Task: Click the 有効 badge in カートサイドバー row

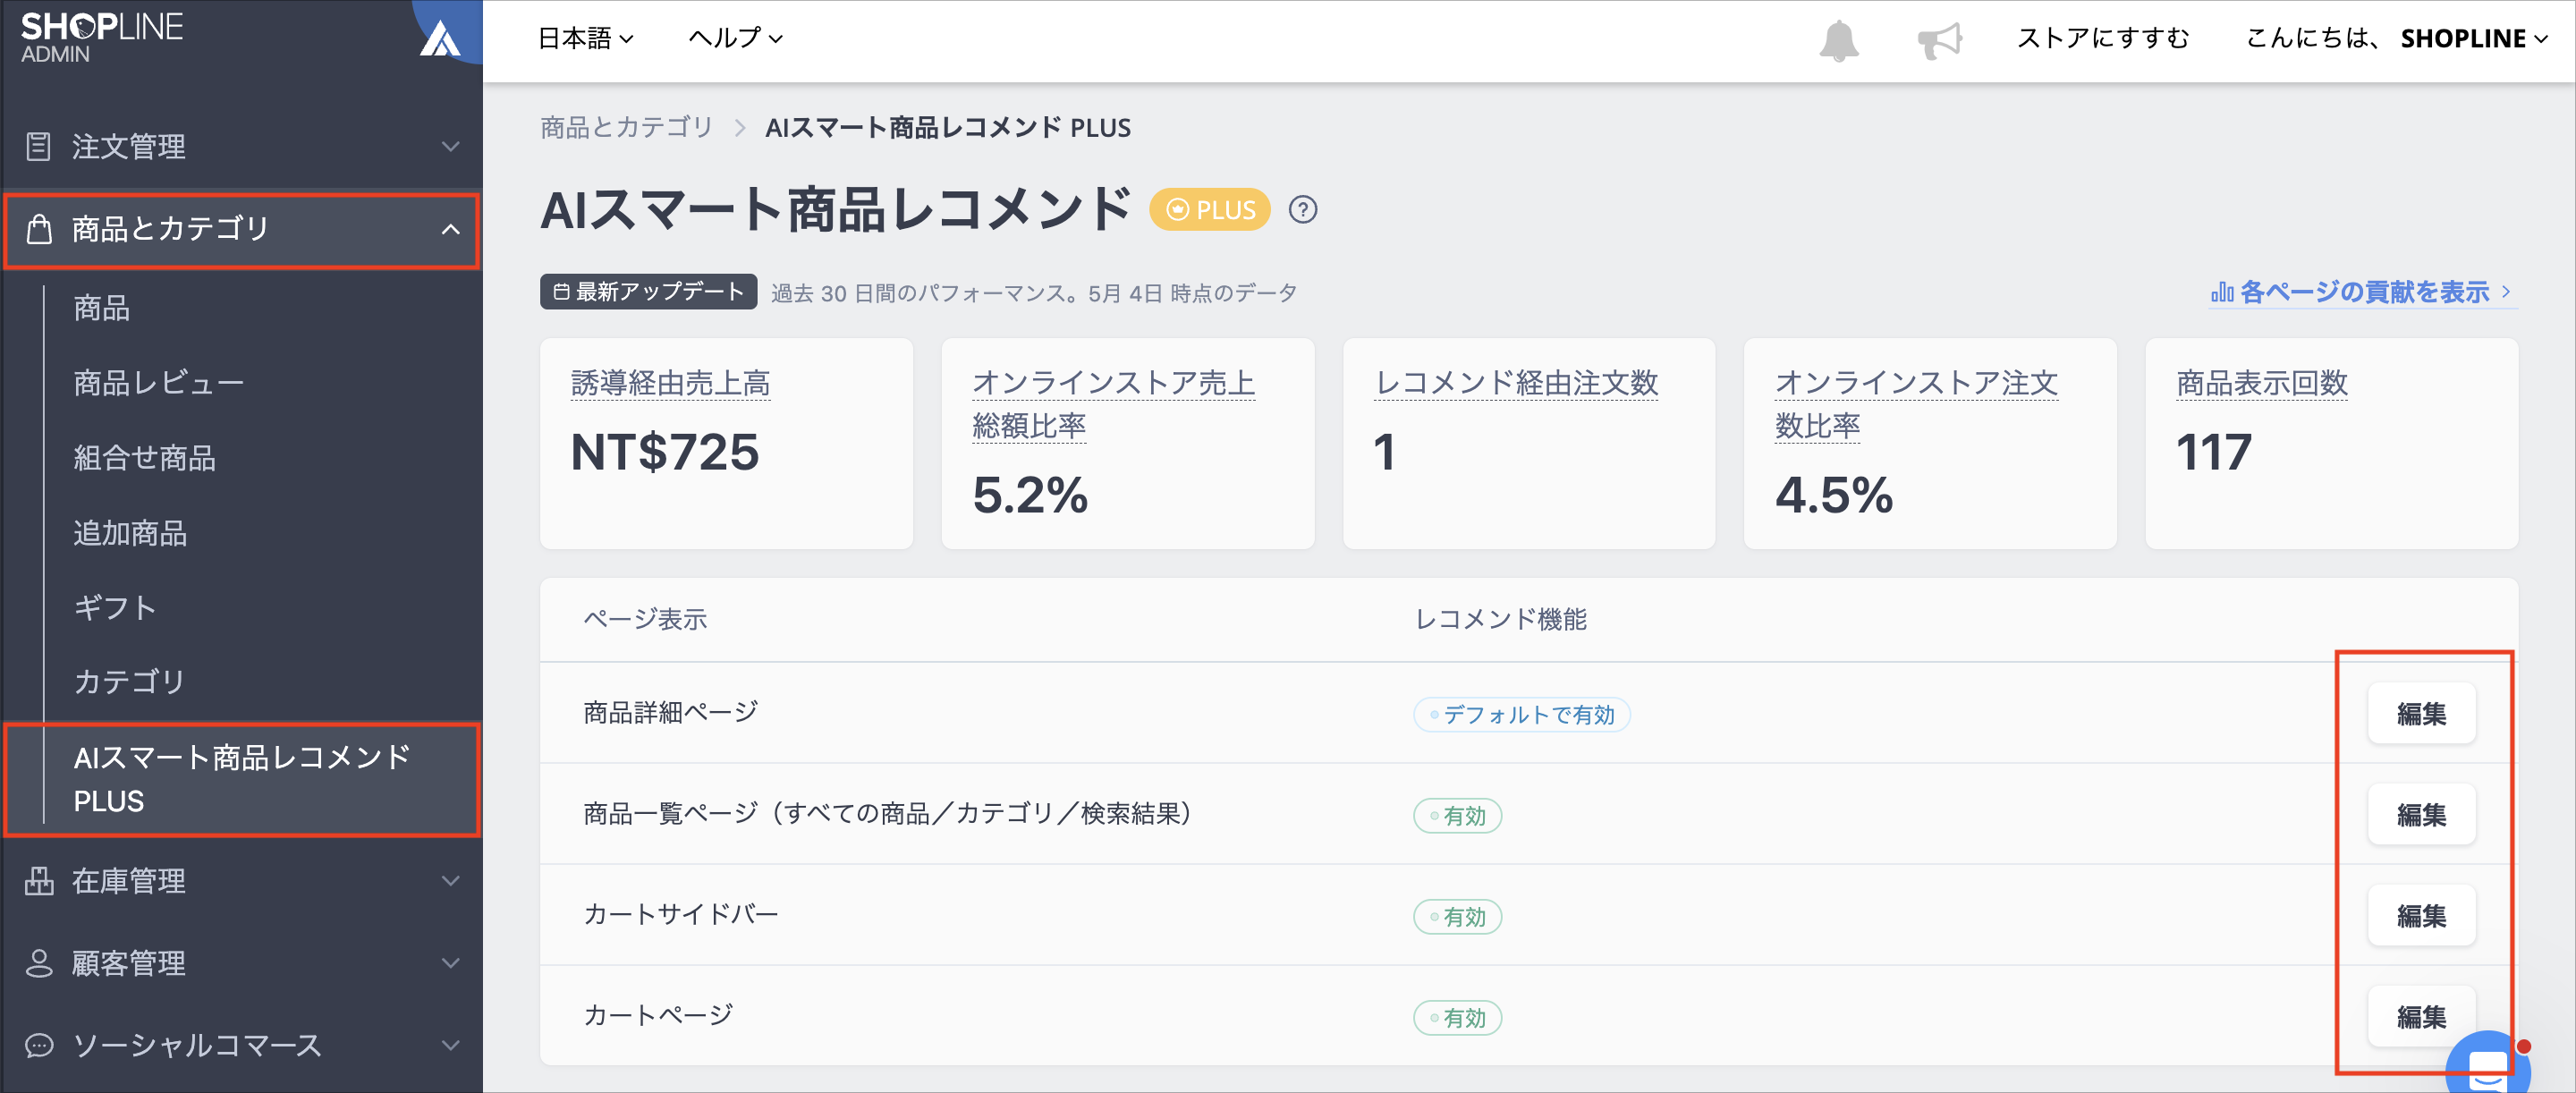Action: click(x=1457, y=917)
